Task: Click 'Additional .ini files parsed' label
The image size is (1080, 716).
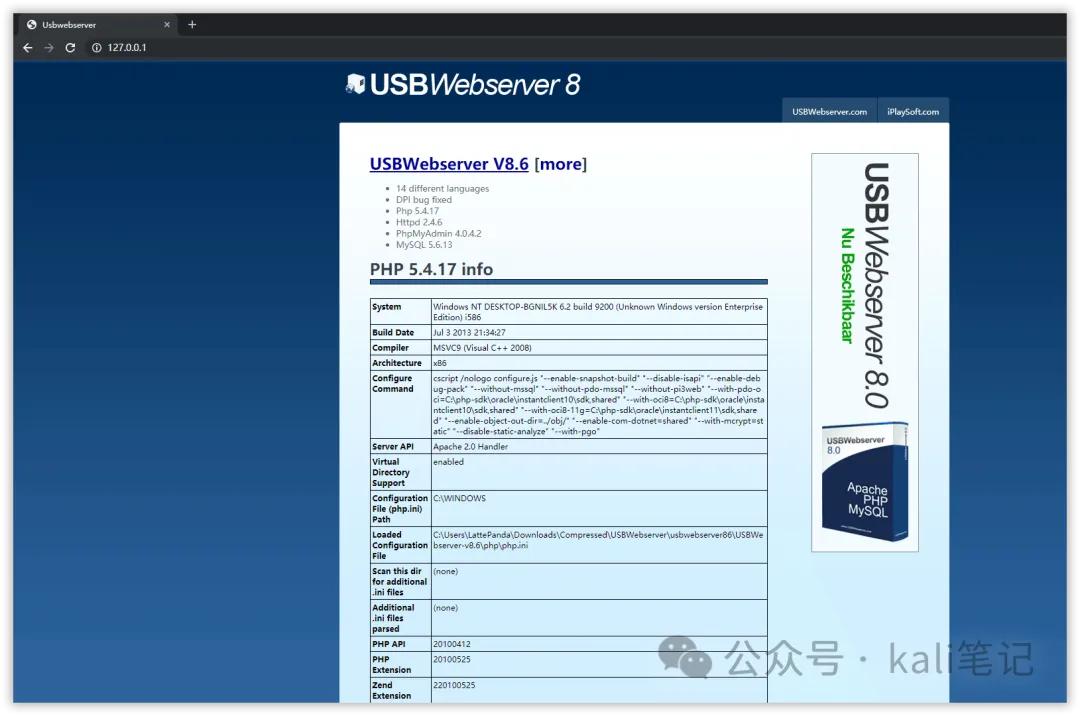Action: pyautogui.click(x=393, y=618)
